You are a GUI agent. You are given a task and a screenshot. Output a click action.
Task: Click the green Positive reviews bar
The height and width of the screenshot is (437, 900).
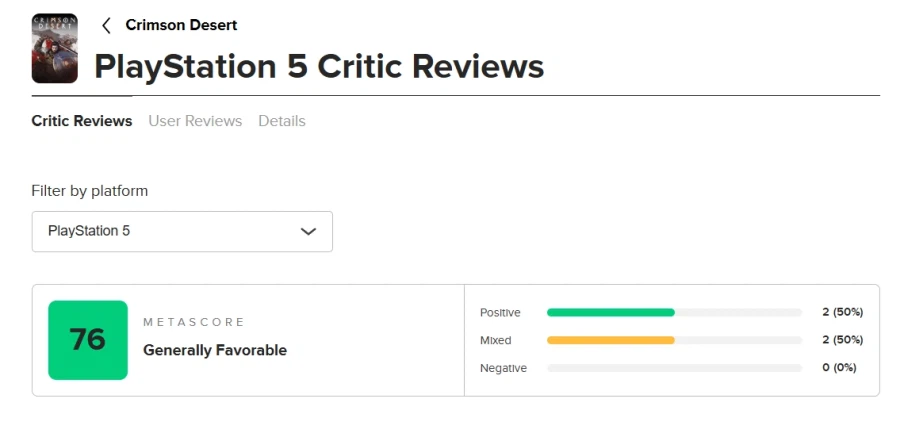click(x=611, y=313)
